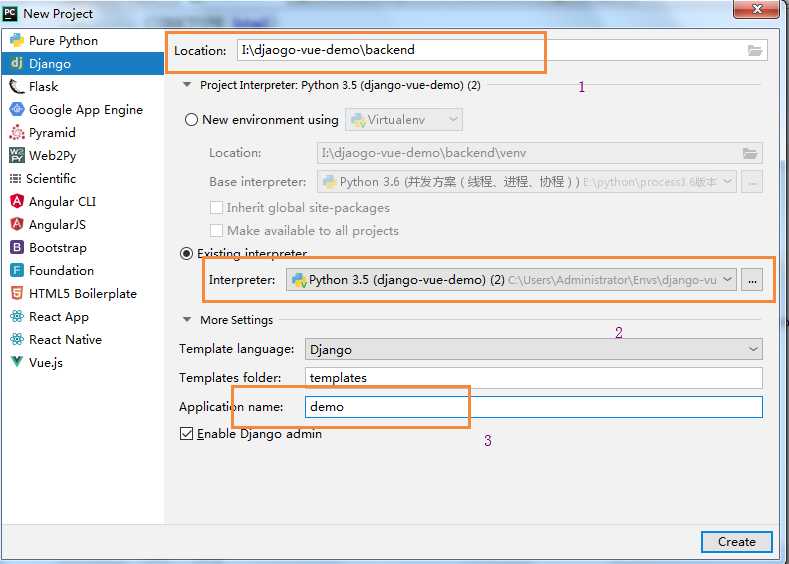
Task: Select Existing interpreter radio button
Action: [186, 253]
